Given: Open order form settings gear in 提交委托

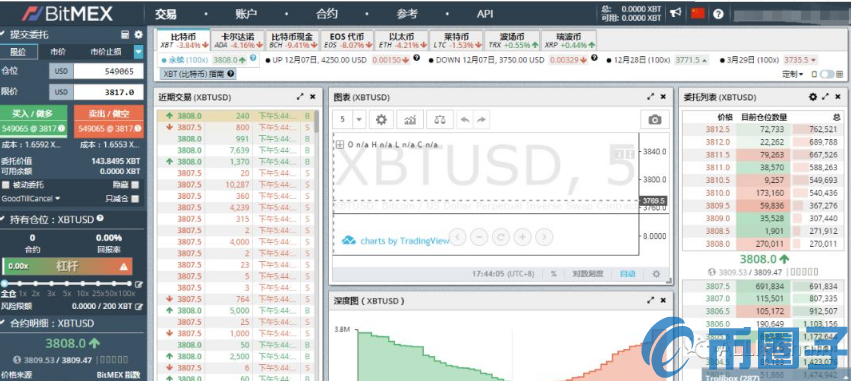Looking at the screenshot, I should click(138, 35).
